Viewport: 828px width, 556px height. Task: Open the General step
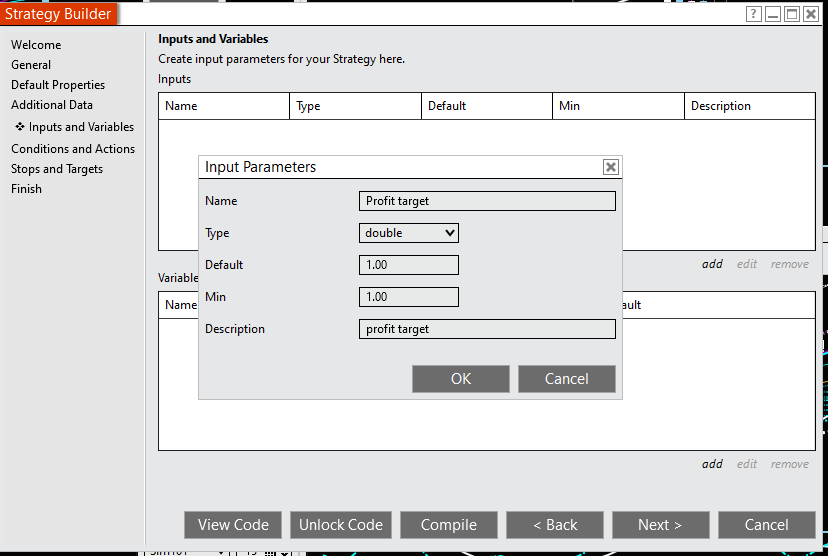point(31,65)
